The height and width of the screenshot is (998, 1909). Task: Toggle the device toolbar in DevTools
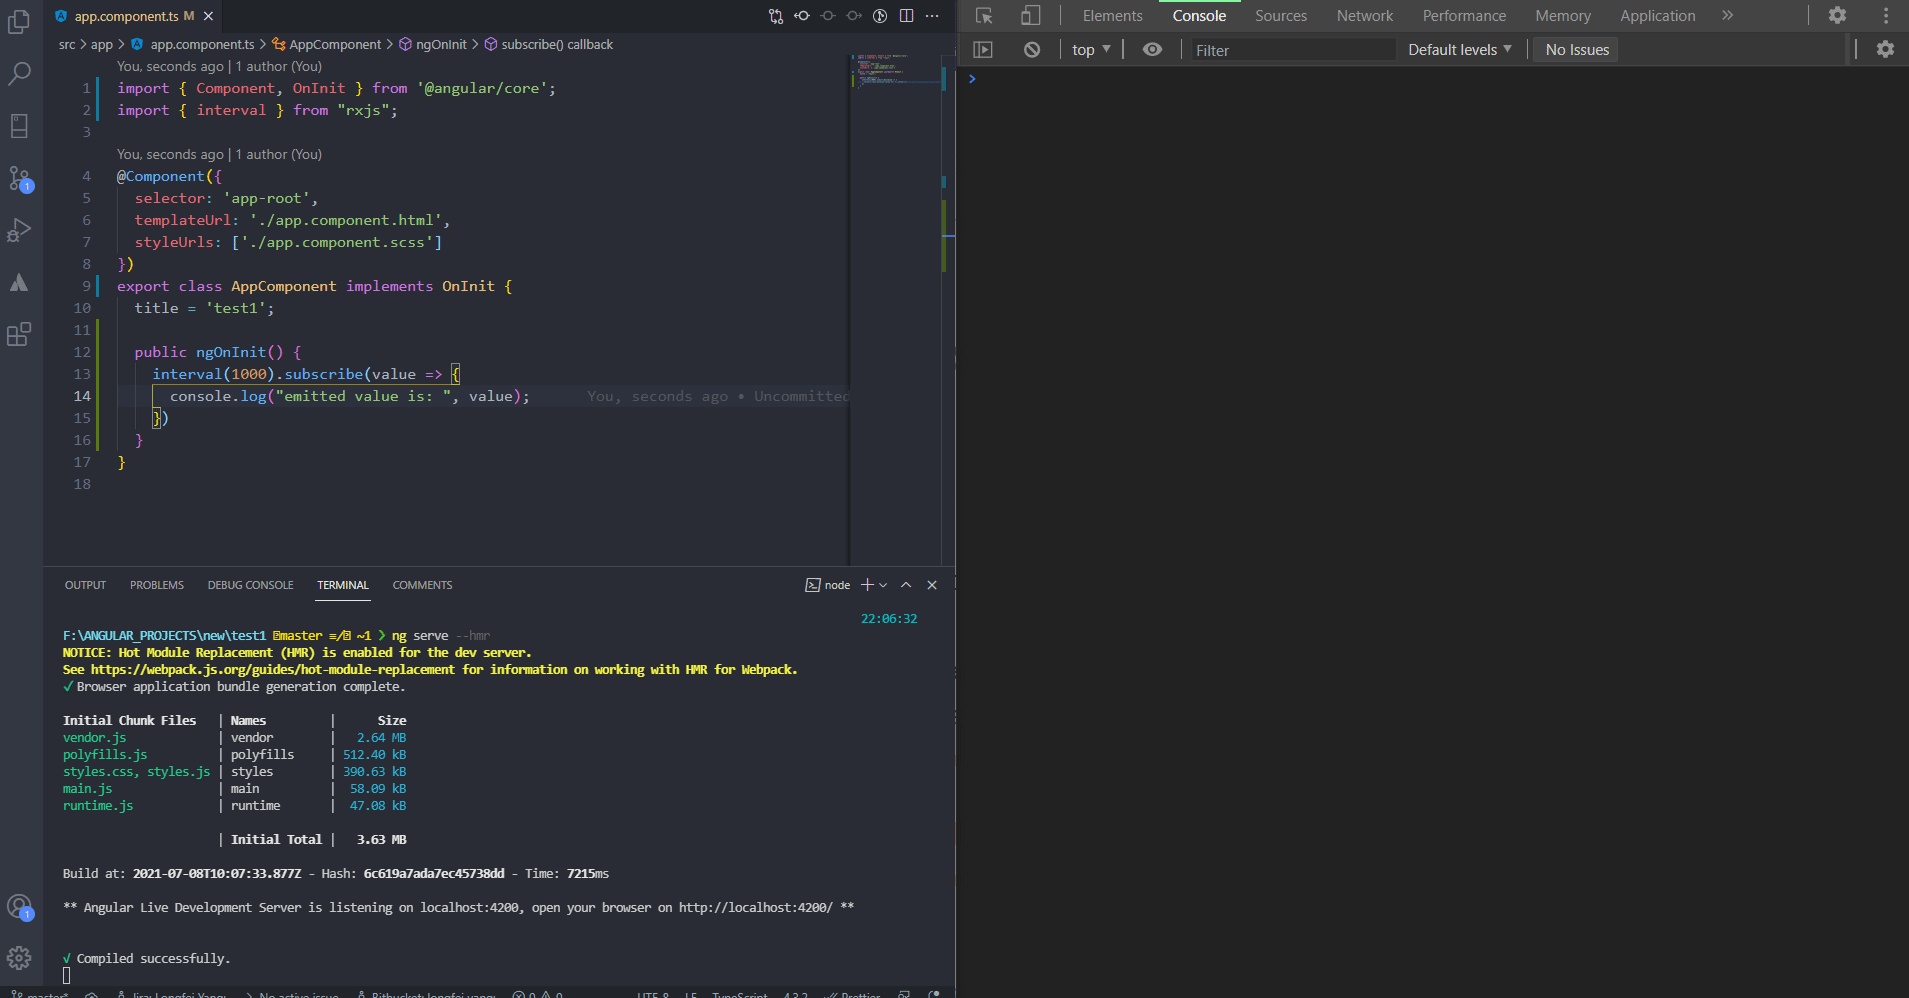pos(1030,15)
